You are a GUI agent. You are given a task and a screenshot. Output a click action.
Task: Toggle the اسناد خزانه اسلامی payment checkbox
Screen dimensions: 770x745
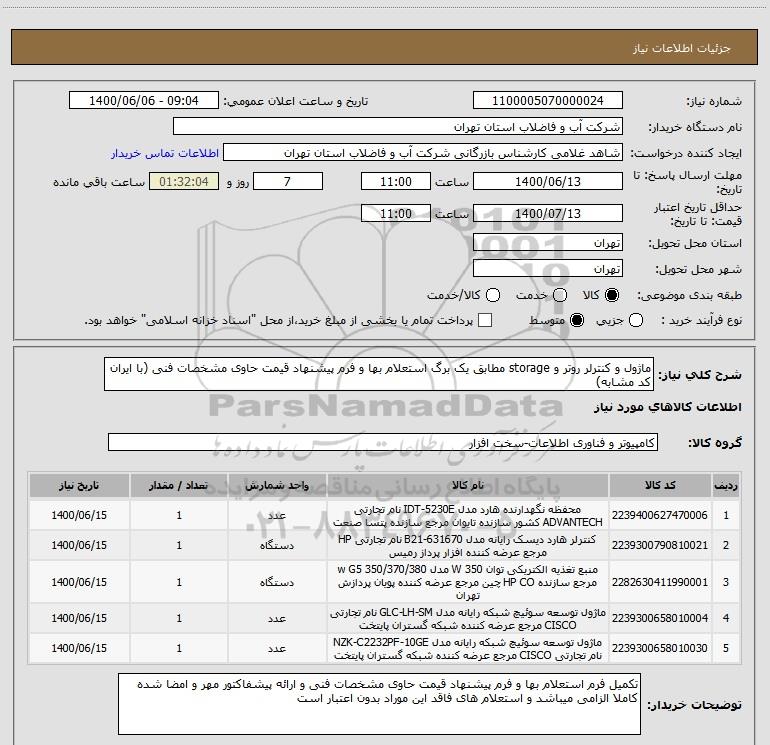pyautogui.click(x=485, y=320)
